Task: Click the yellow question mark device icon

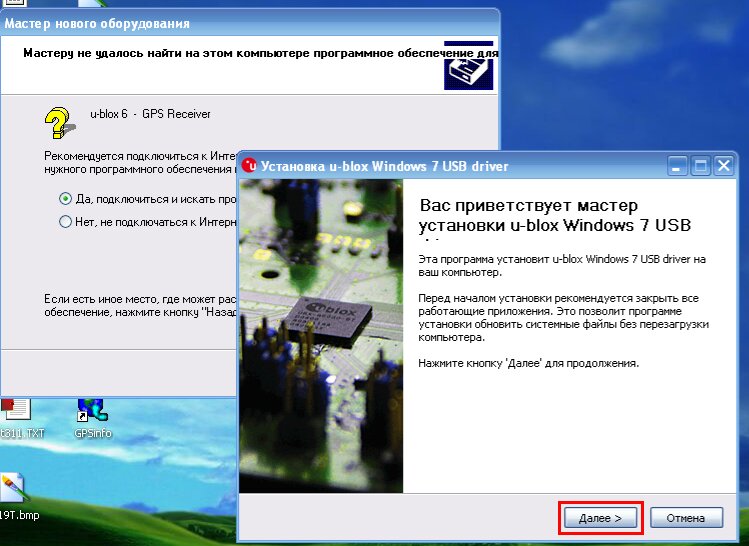Action: [59, 123]
